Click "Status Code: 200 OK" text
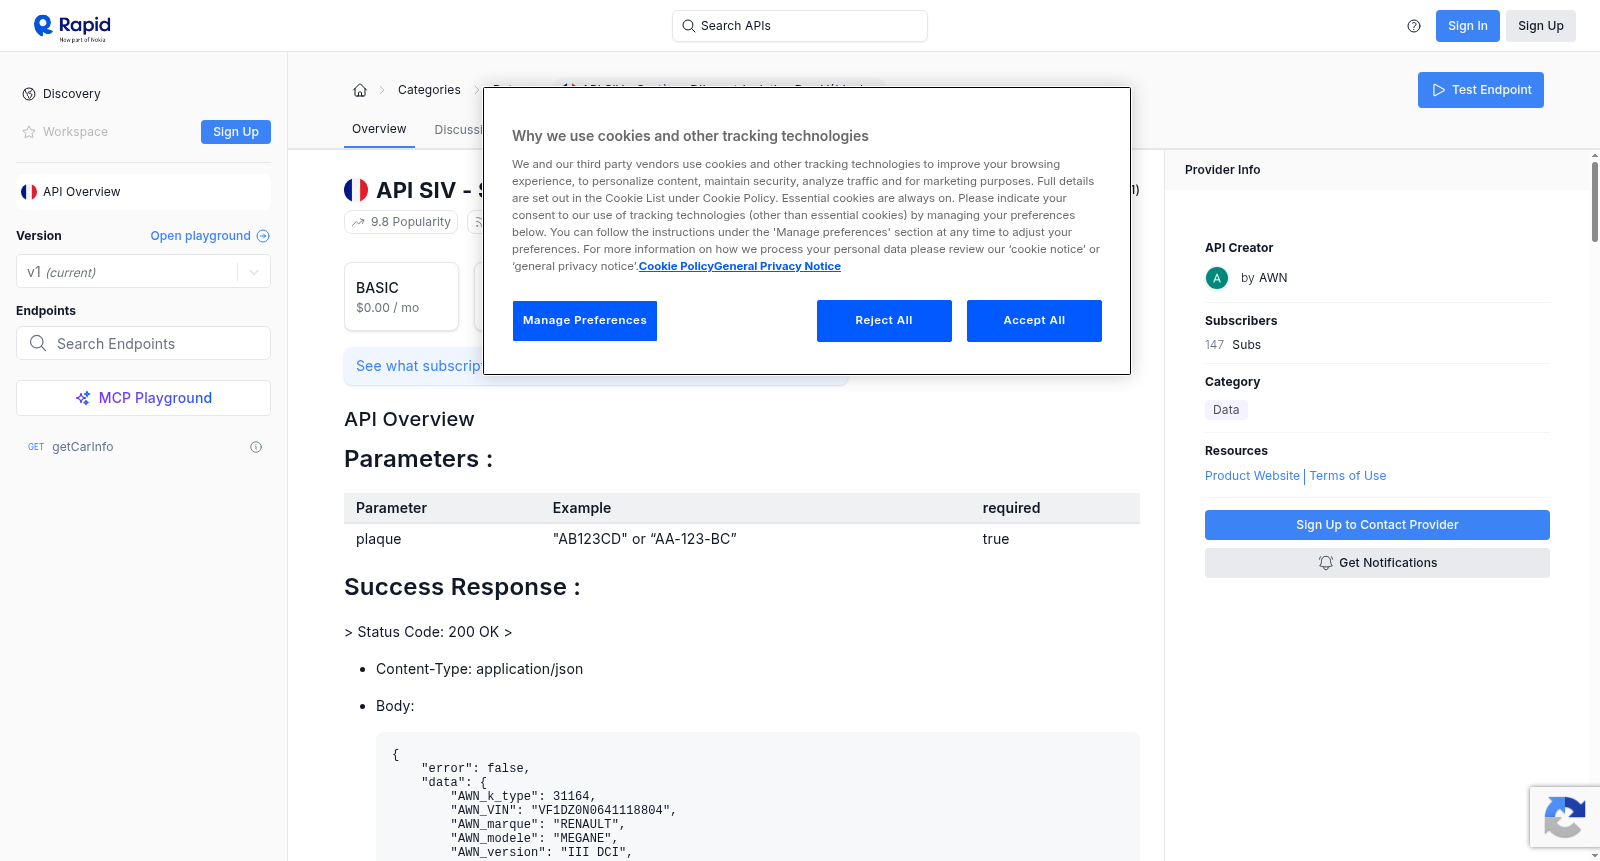This screenshot has height=861, width=1600. 428,632
